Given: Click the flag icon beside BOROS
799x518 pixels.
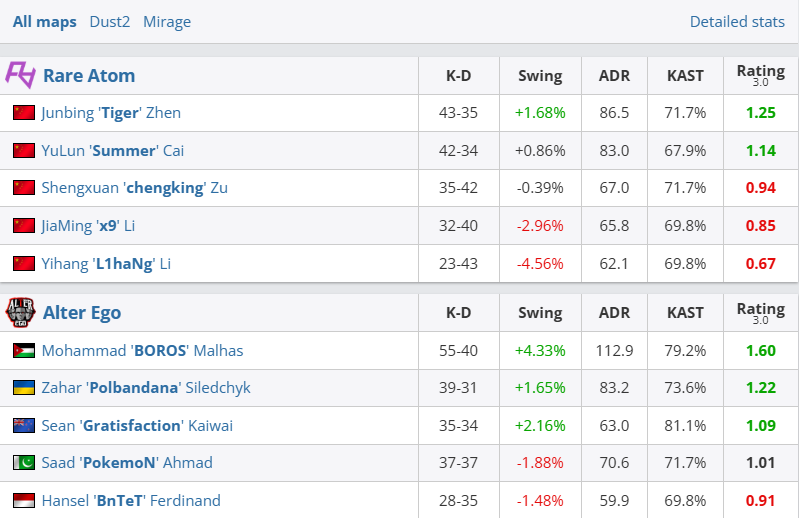Looking at the screenshot, I should point(24,351).
